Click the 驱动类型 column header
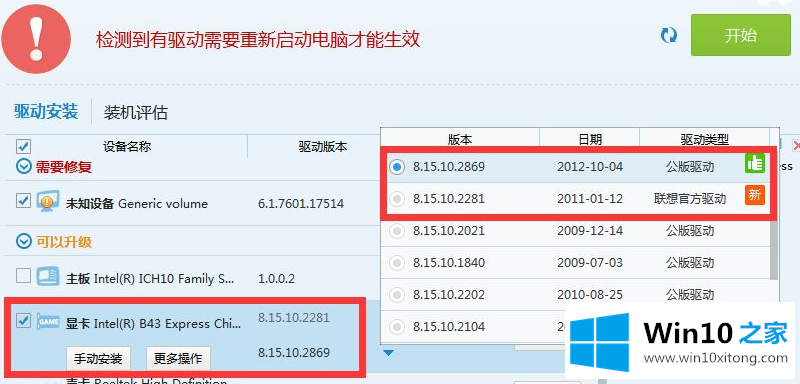 (x=704, y=139)
